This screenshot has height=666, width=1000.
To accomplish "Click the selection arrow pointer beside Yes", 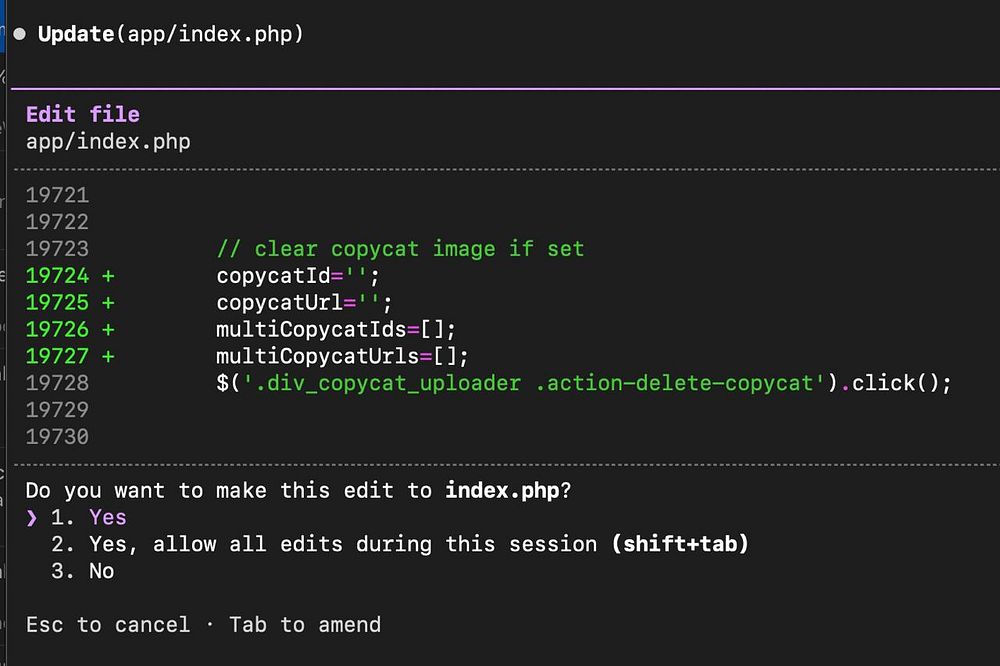I will [32, 518].
